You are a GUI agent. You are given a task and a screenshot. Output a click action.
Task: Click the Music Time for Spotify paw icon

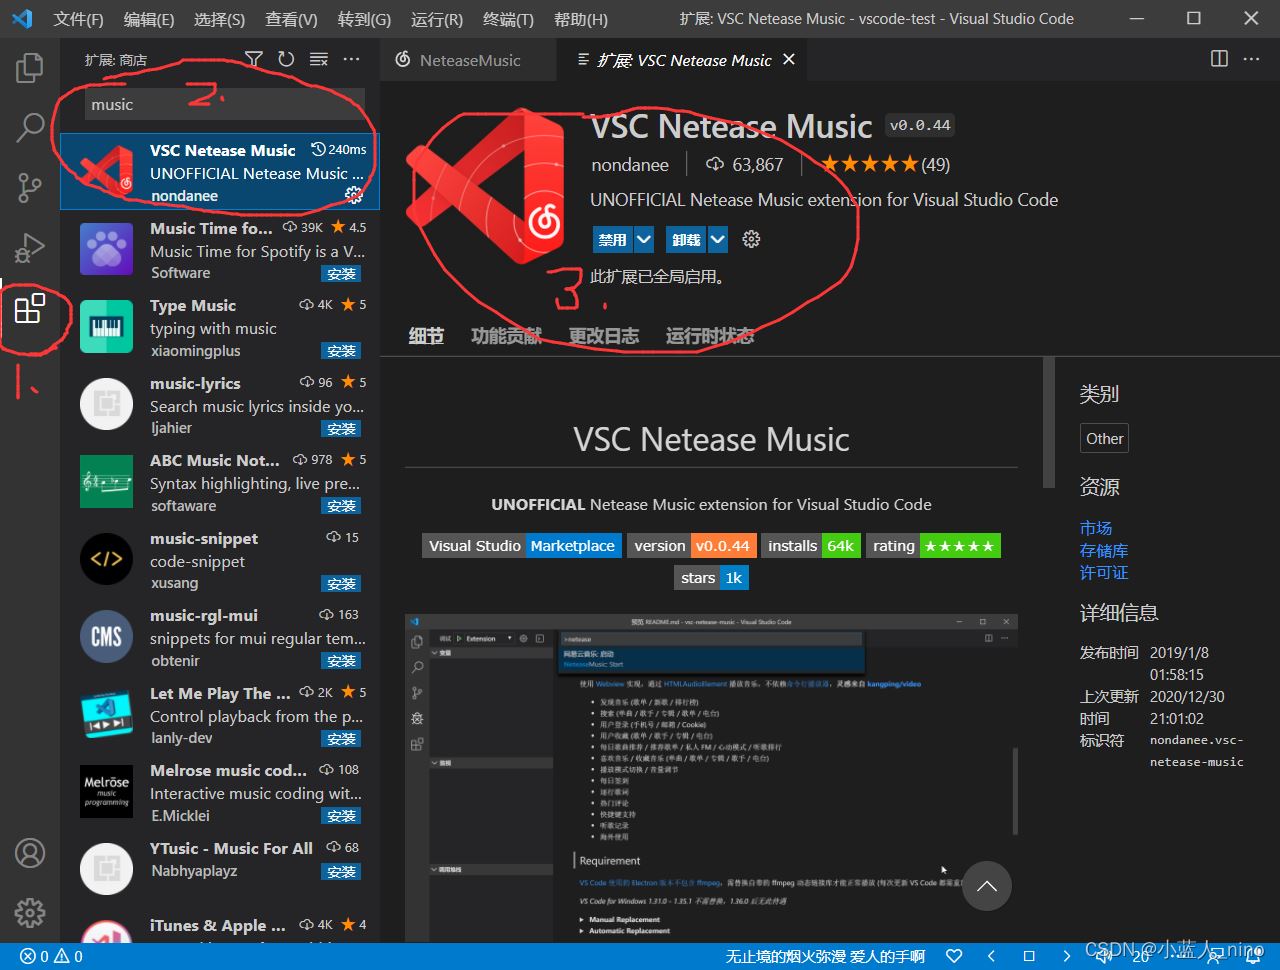(107, 249)
